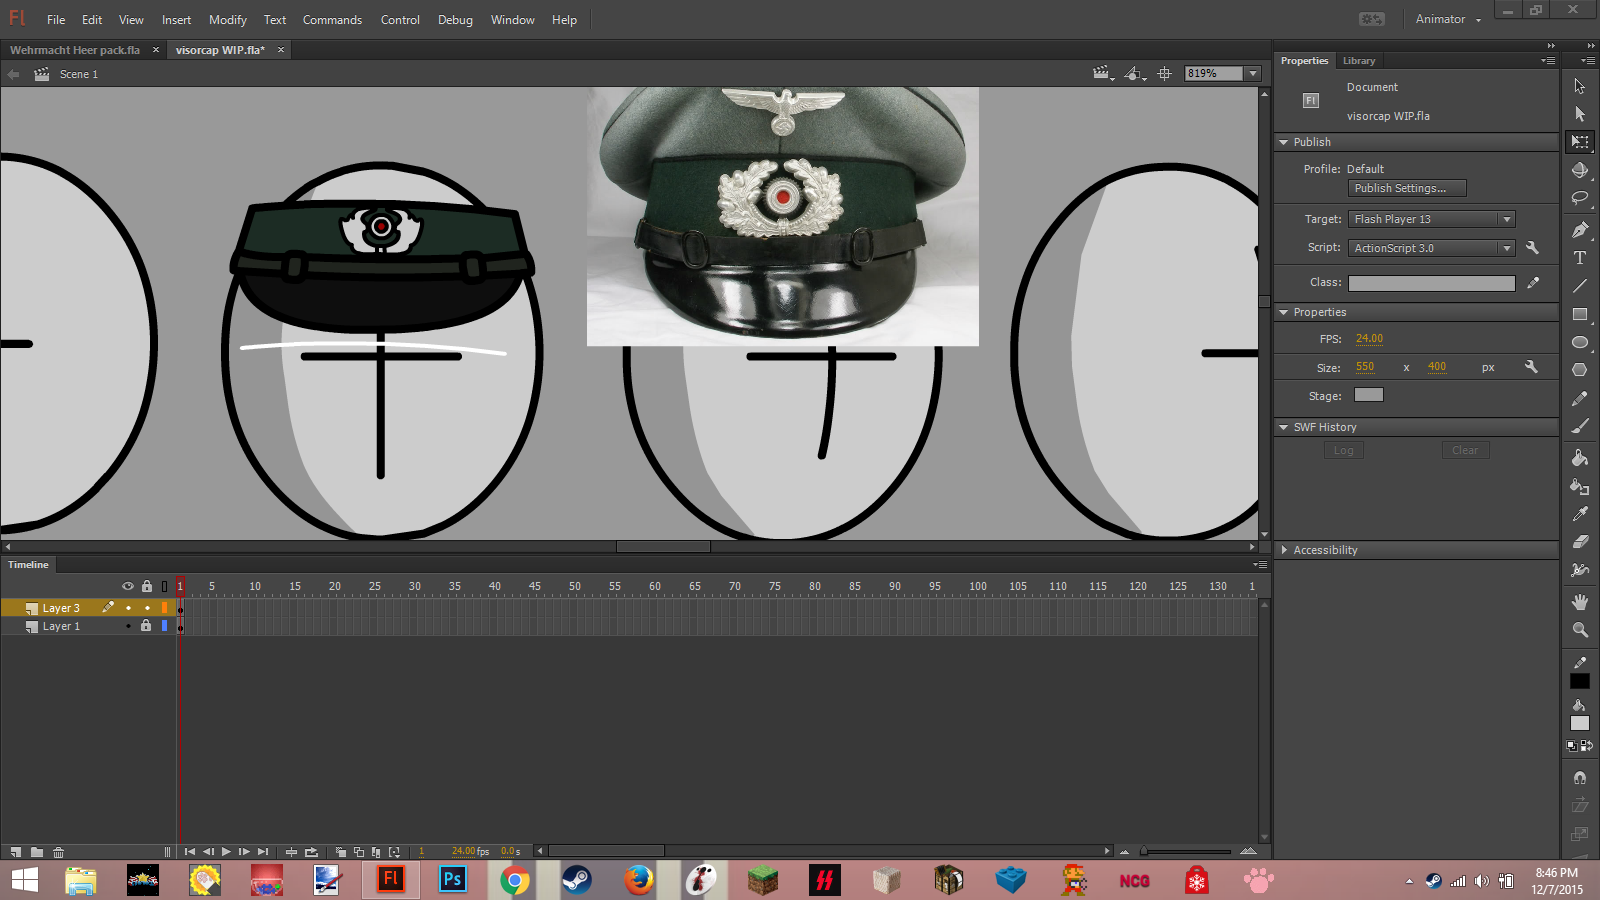Click the Center Frame icon in timeline
The width and height of the screenshot is (1600, 900).
click(291, 852)
